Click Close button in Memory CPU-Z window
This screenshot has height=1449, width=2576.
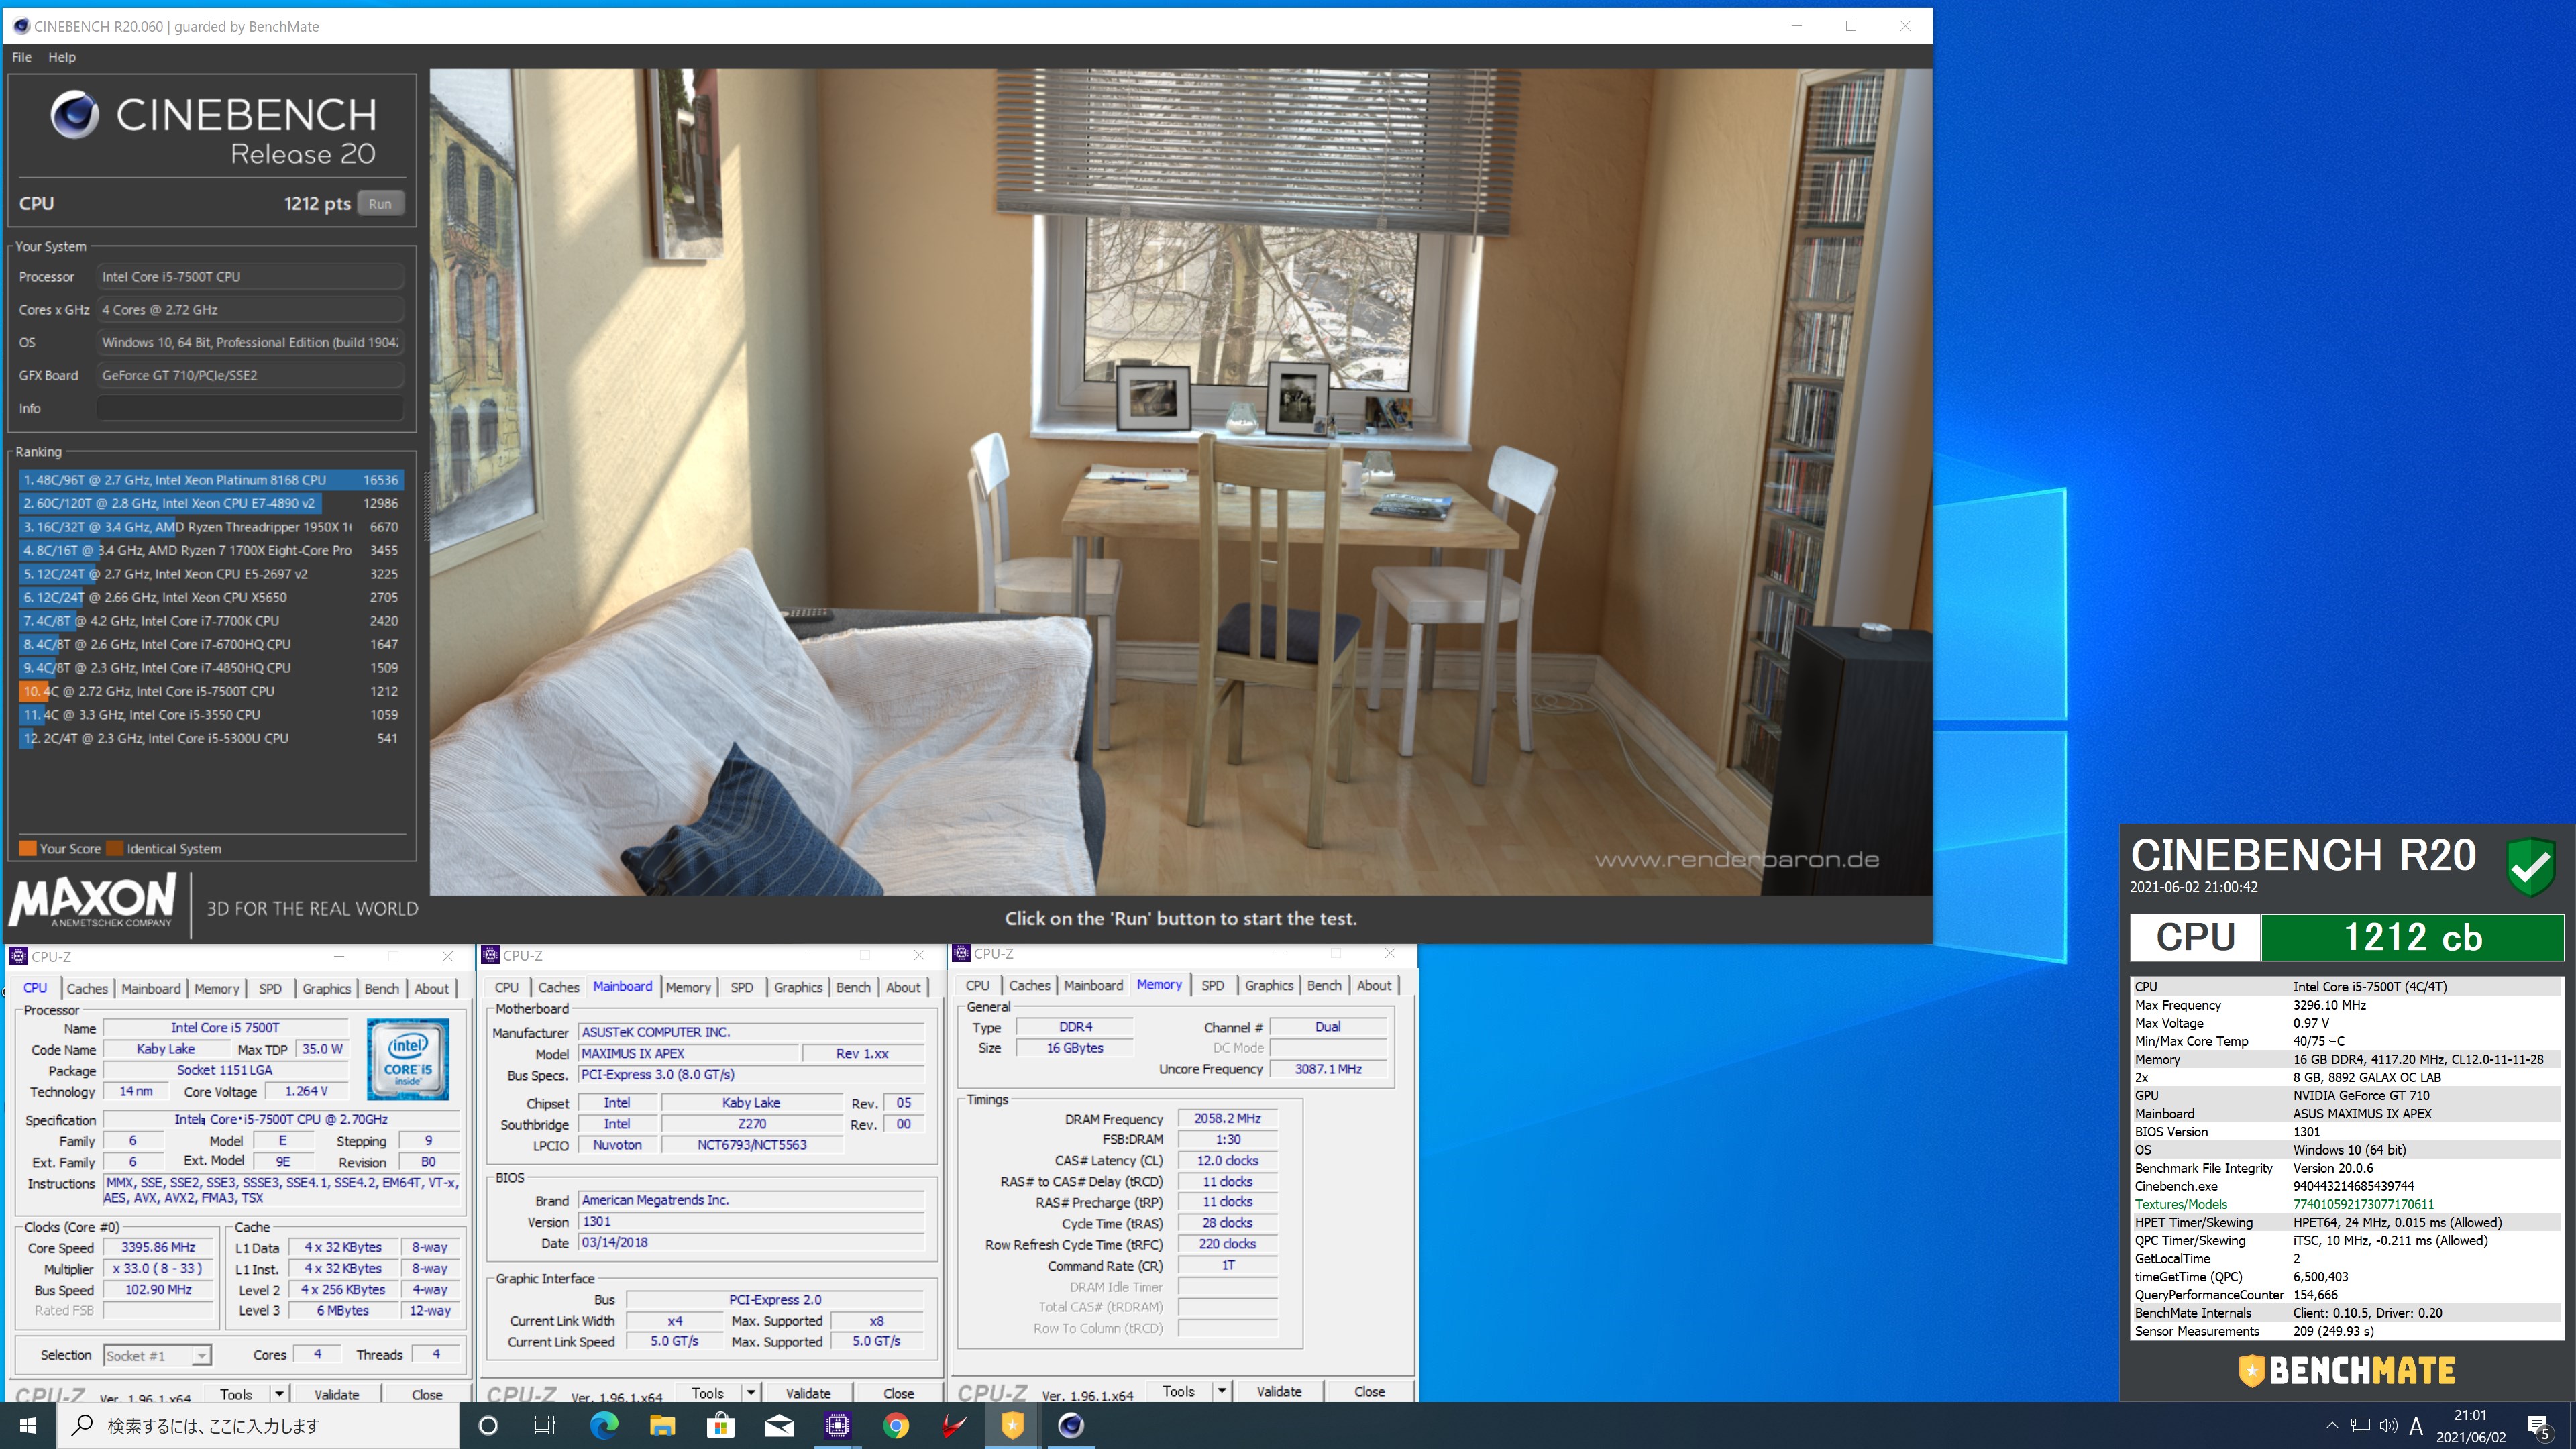1369,1391
